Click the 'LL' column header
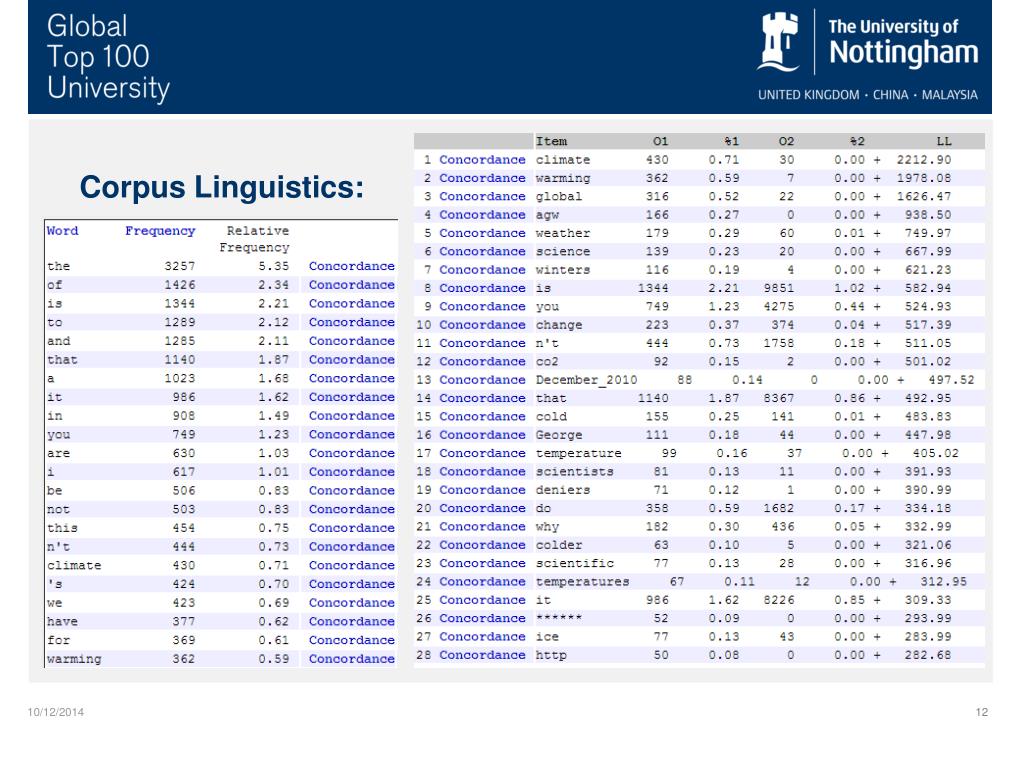 click(x=944, y=141)
